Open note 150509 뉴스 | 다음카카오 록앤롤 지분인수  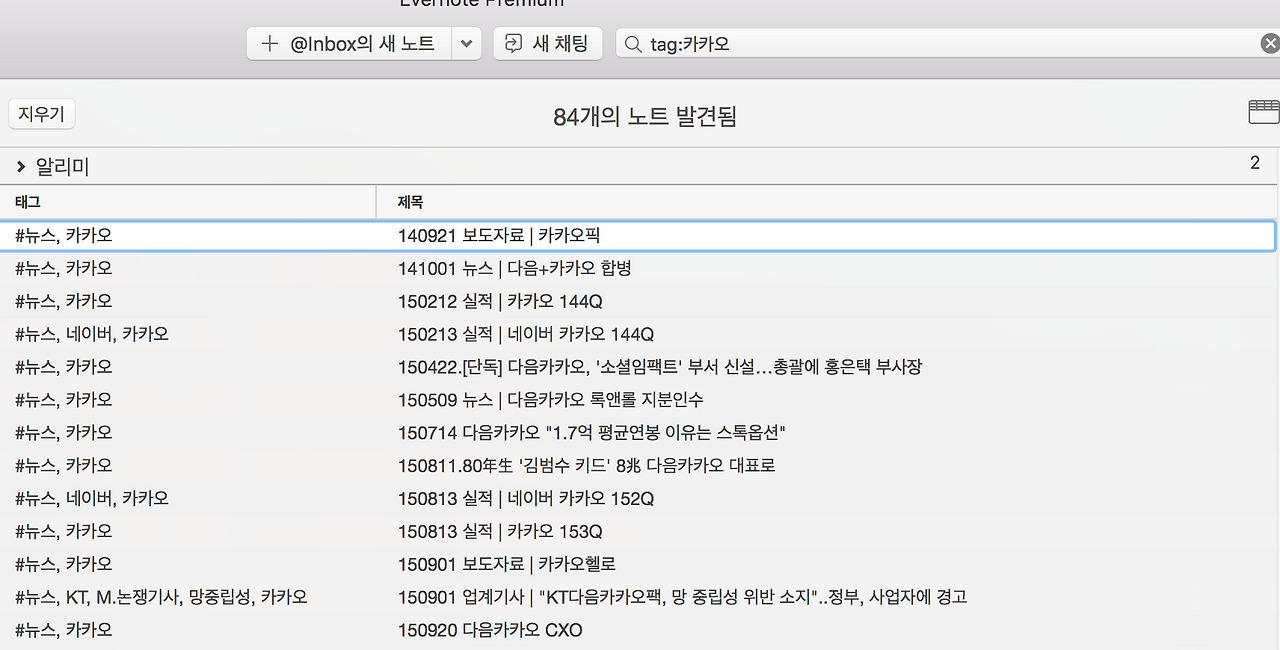coord(638,400)
